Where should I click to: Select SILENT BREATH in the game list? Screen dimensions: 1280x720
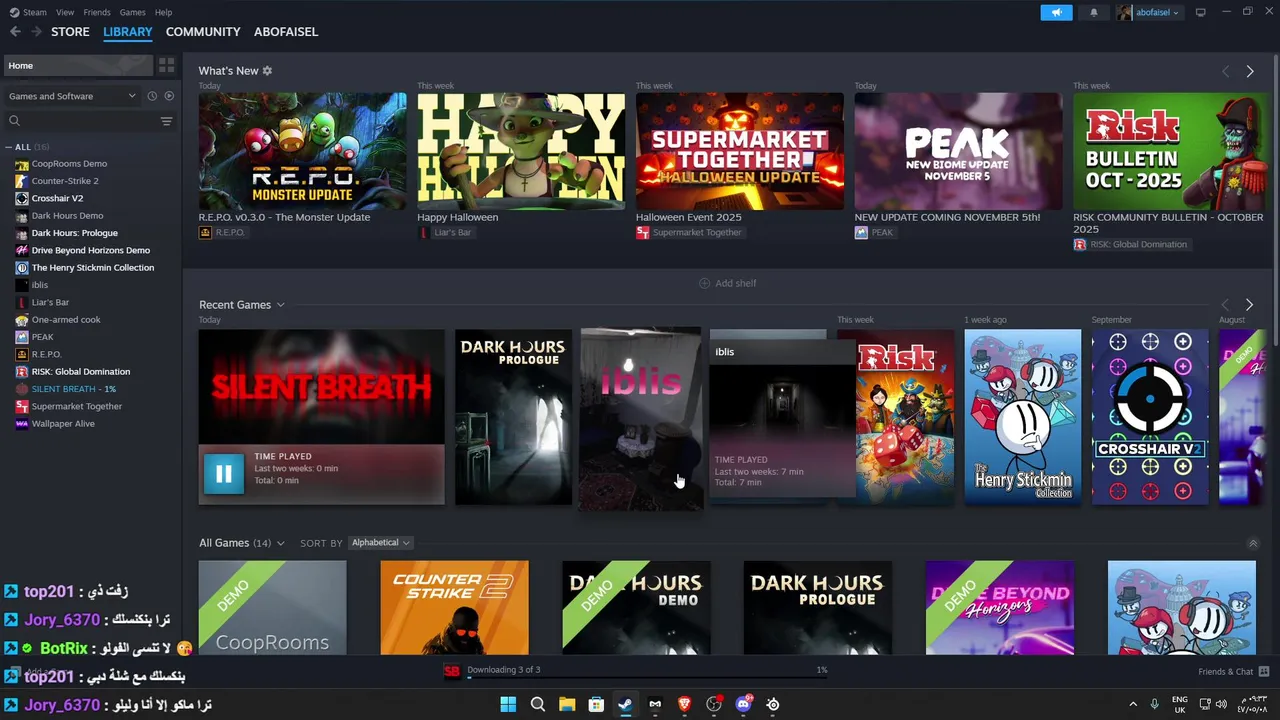click(73, 389)
